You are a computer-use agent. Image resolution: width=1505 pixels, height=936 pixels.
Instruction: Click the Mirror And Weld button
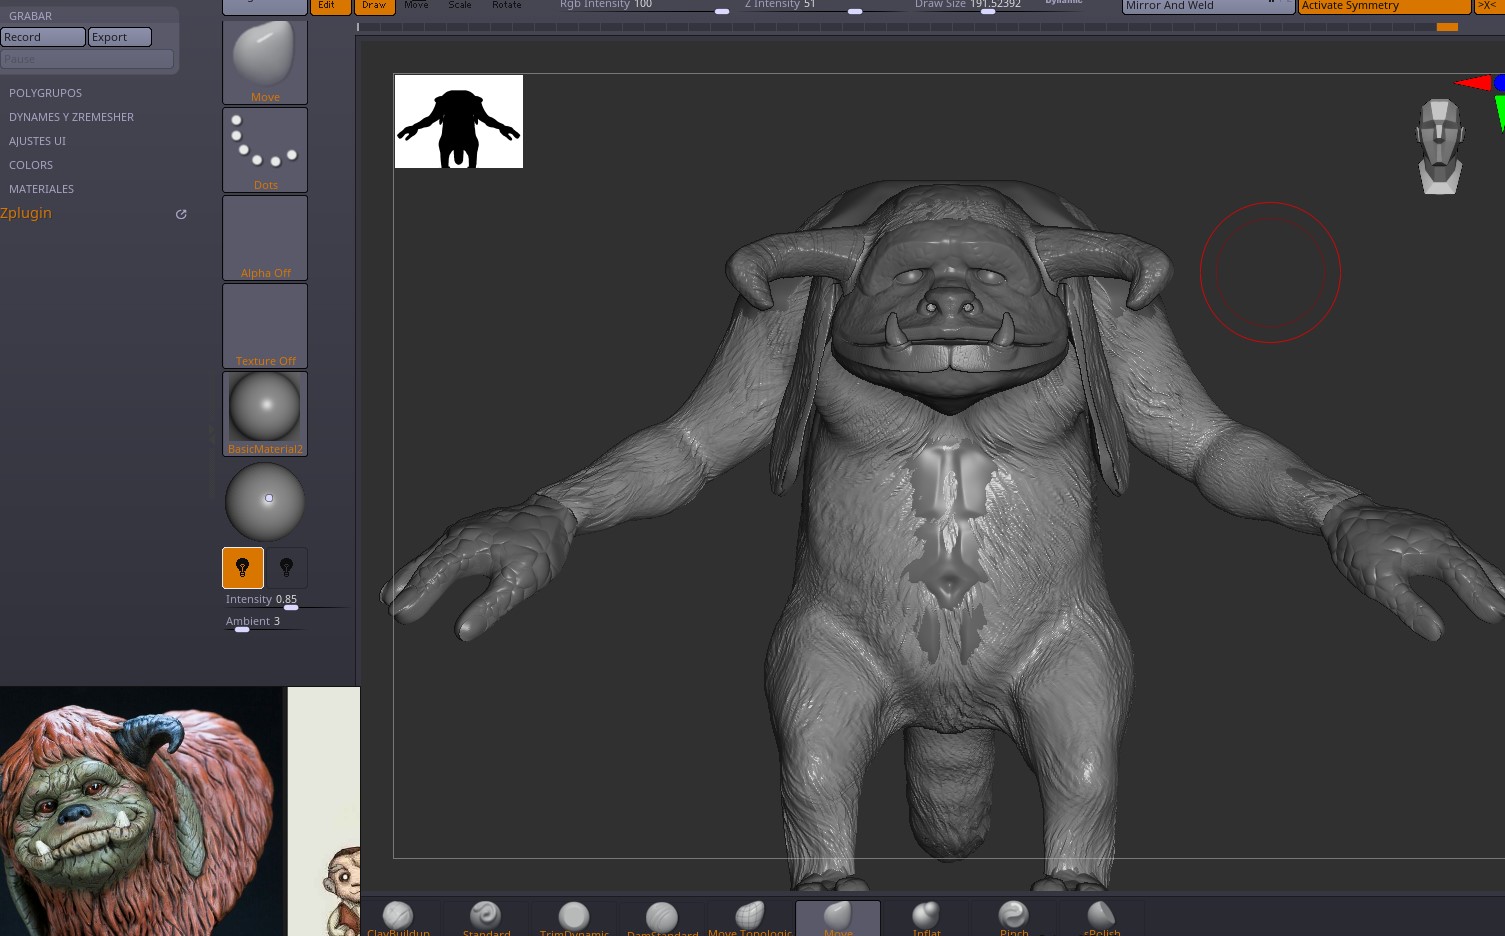coord(1208,6)
